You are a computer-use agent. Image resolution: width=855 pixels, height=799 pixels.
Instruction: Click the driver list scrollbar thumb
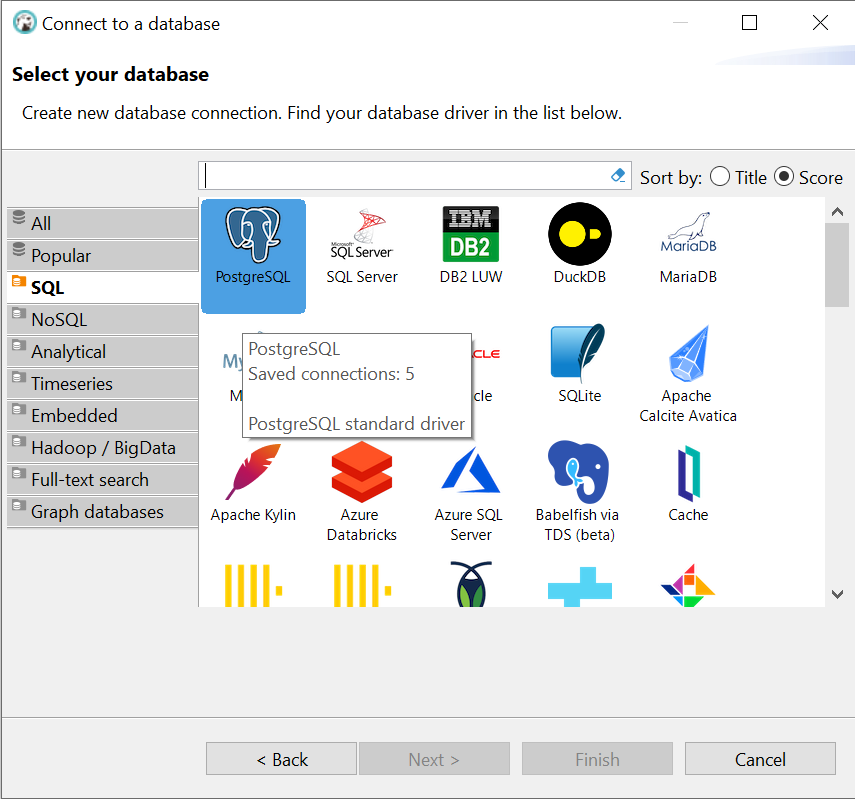tap(836, 265)
